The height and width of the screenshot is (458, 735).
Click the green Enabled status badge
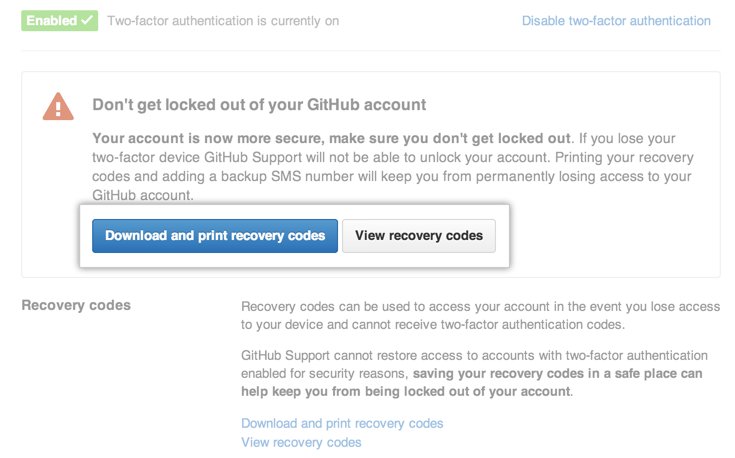coord(59,20)
